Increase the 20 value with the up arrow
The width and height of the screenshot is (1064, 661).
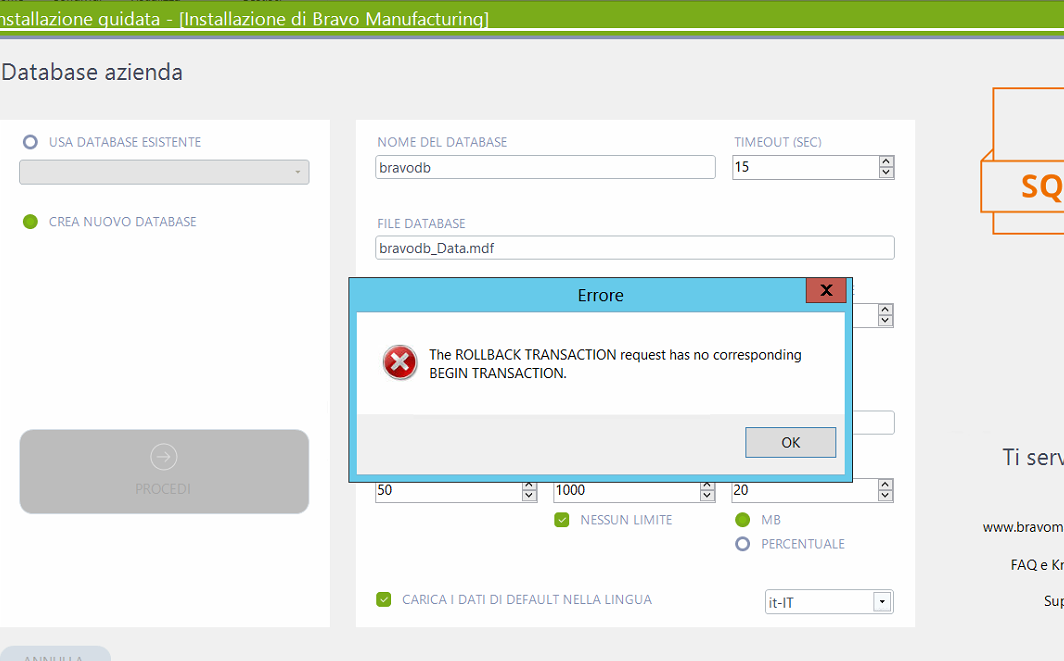click(x=885, y=485)
